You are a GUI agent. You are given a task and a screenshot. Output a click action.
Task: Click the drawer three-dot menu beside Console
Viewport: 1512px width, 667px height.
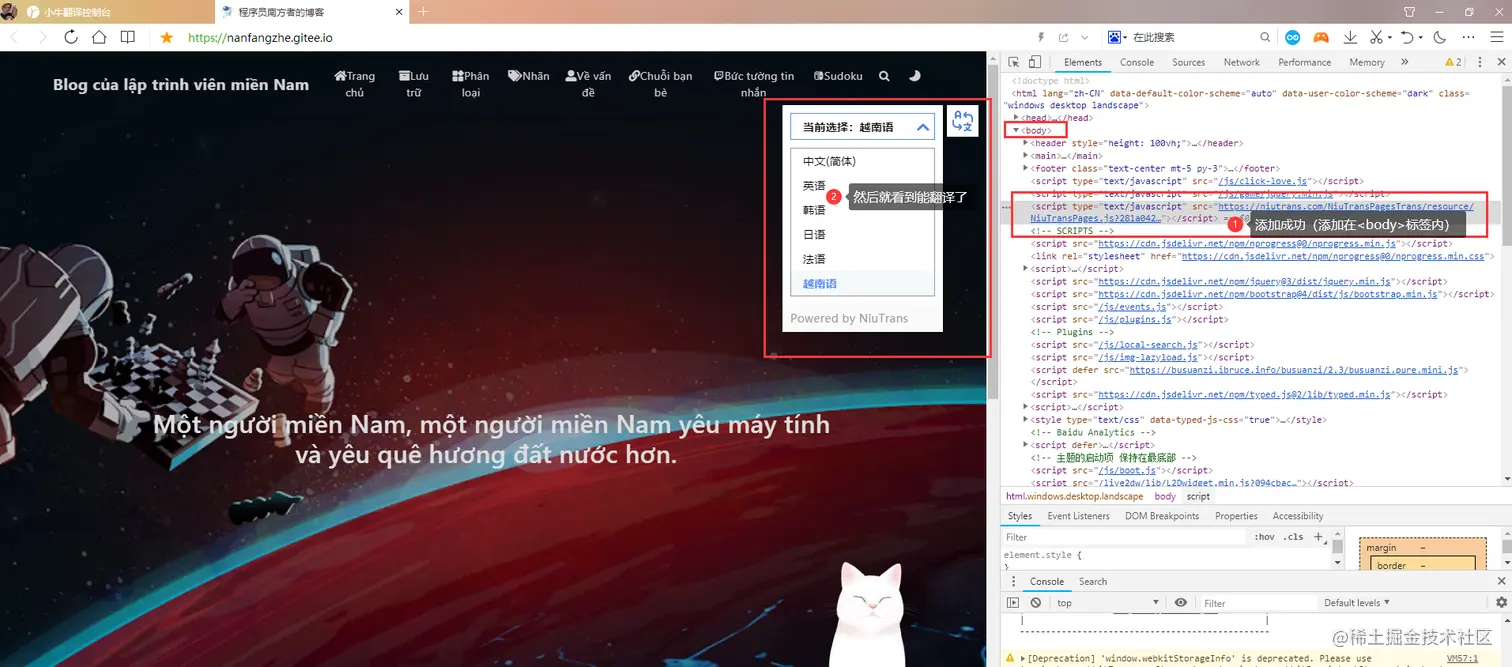[x=1012, y=581]
